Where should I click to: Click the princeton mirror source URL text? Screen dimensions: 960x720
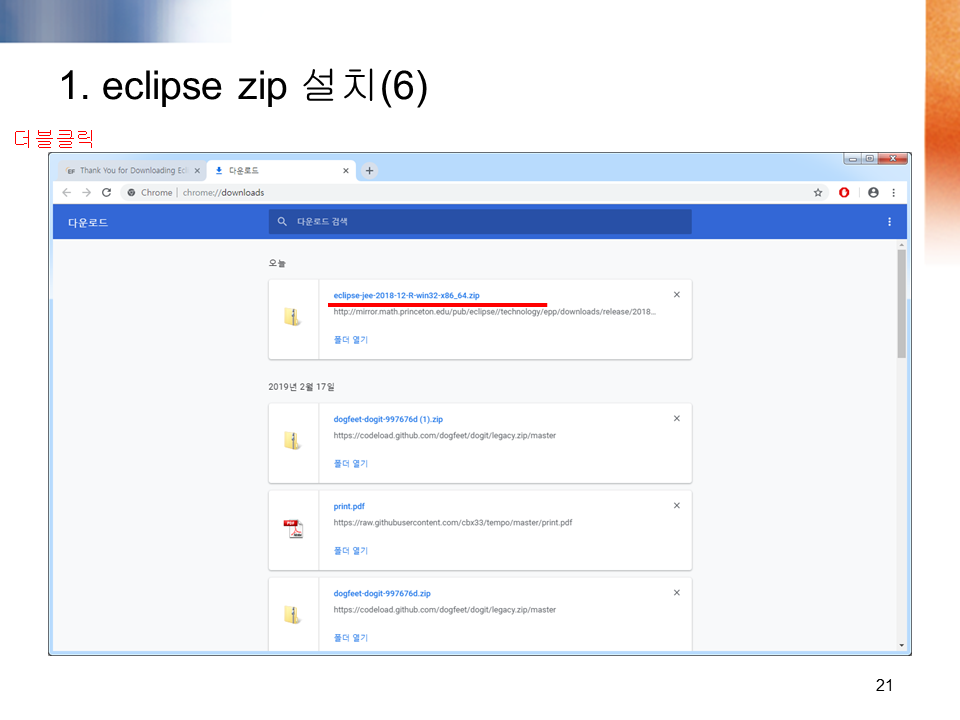(x=495, y=312)
